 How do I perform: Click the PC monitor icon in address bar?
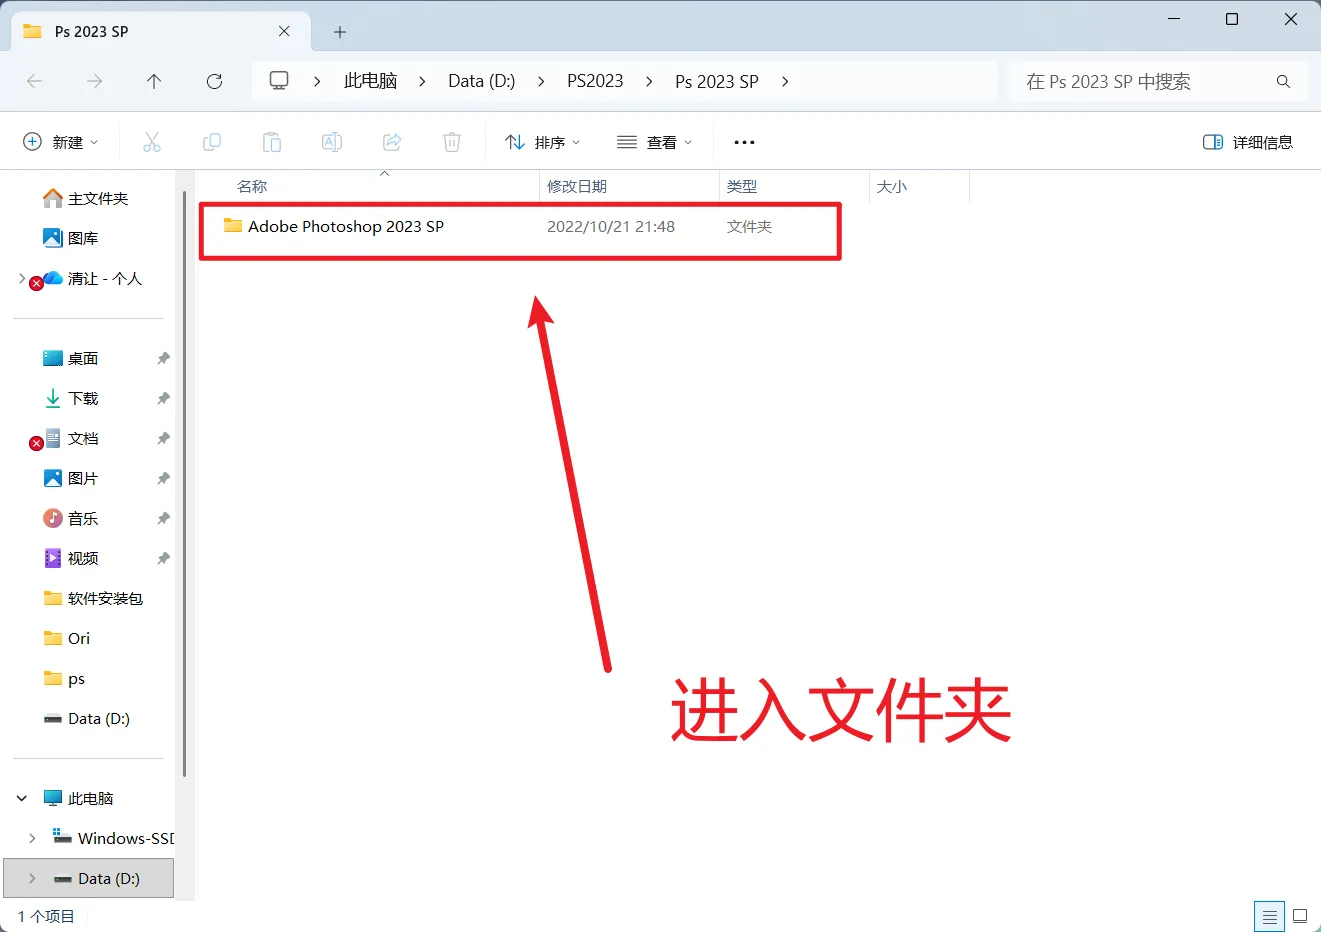pos(279,81)
